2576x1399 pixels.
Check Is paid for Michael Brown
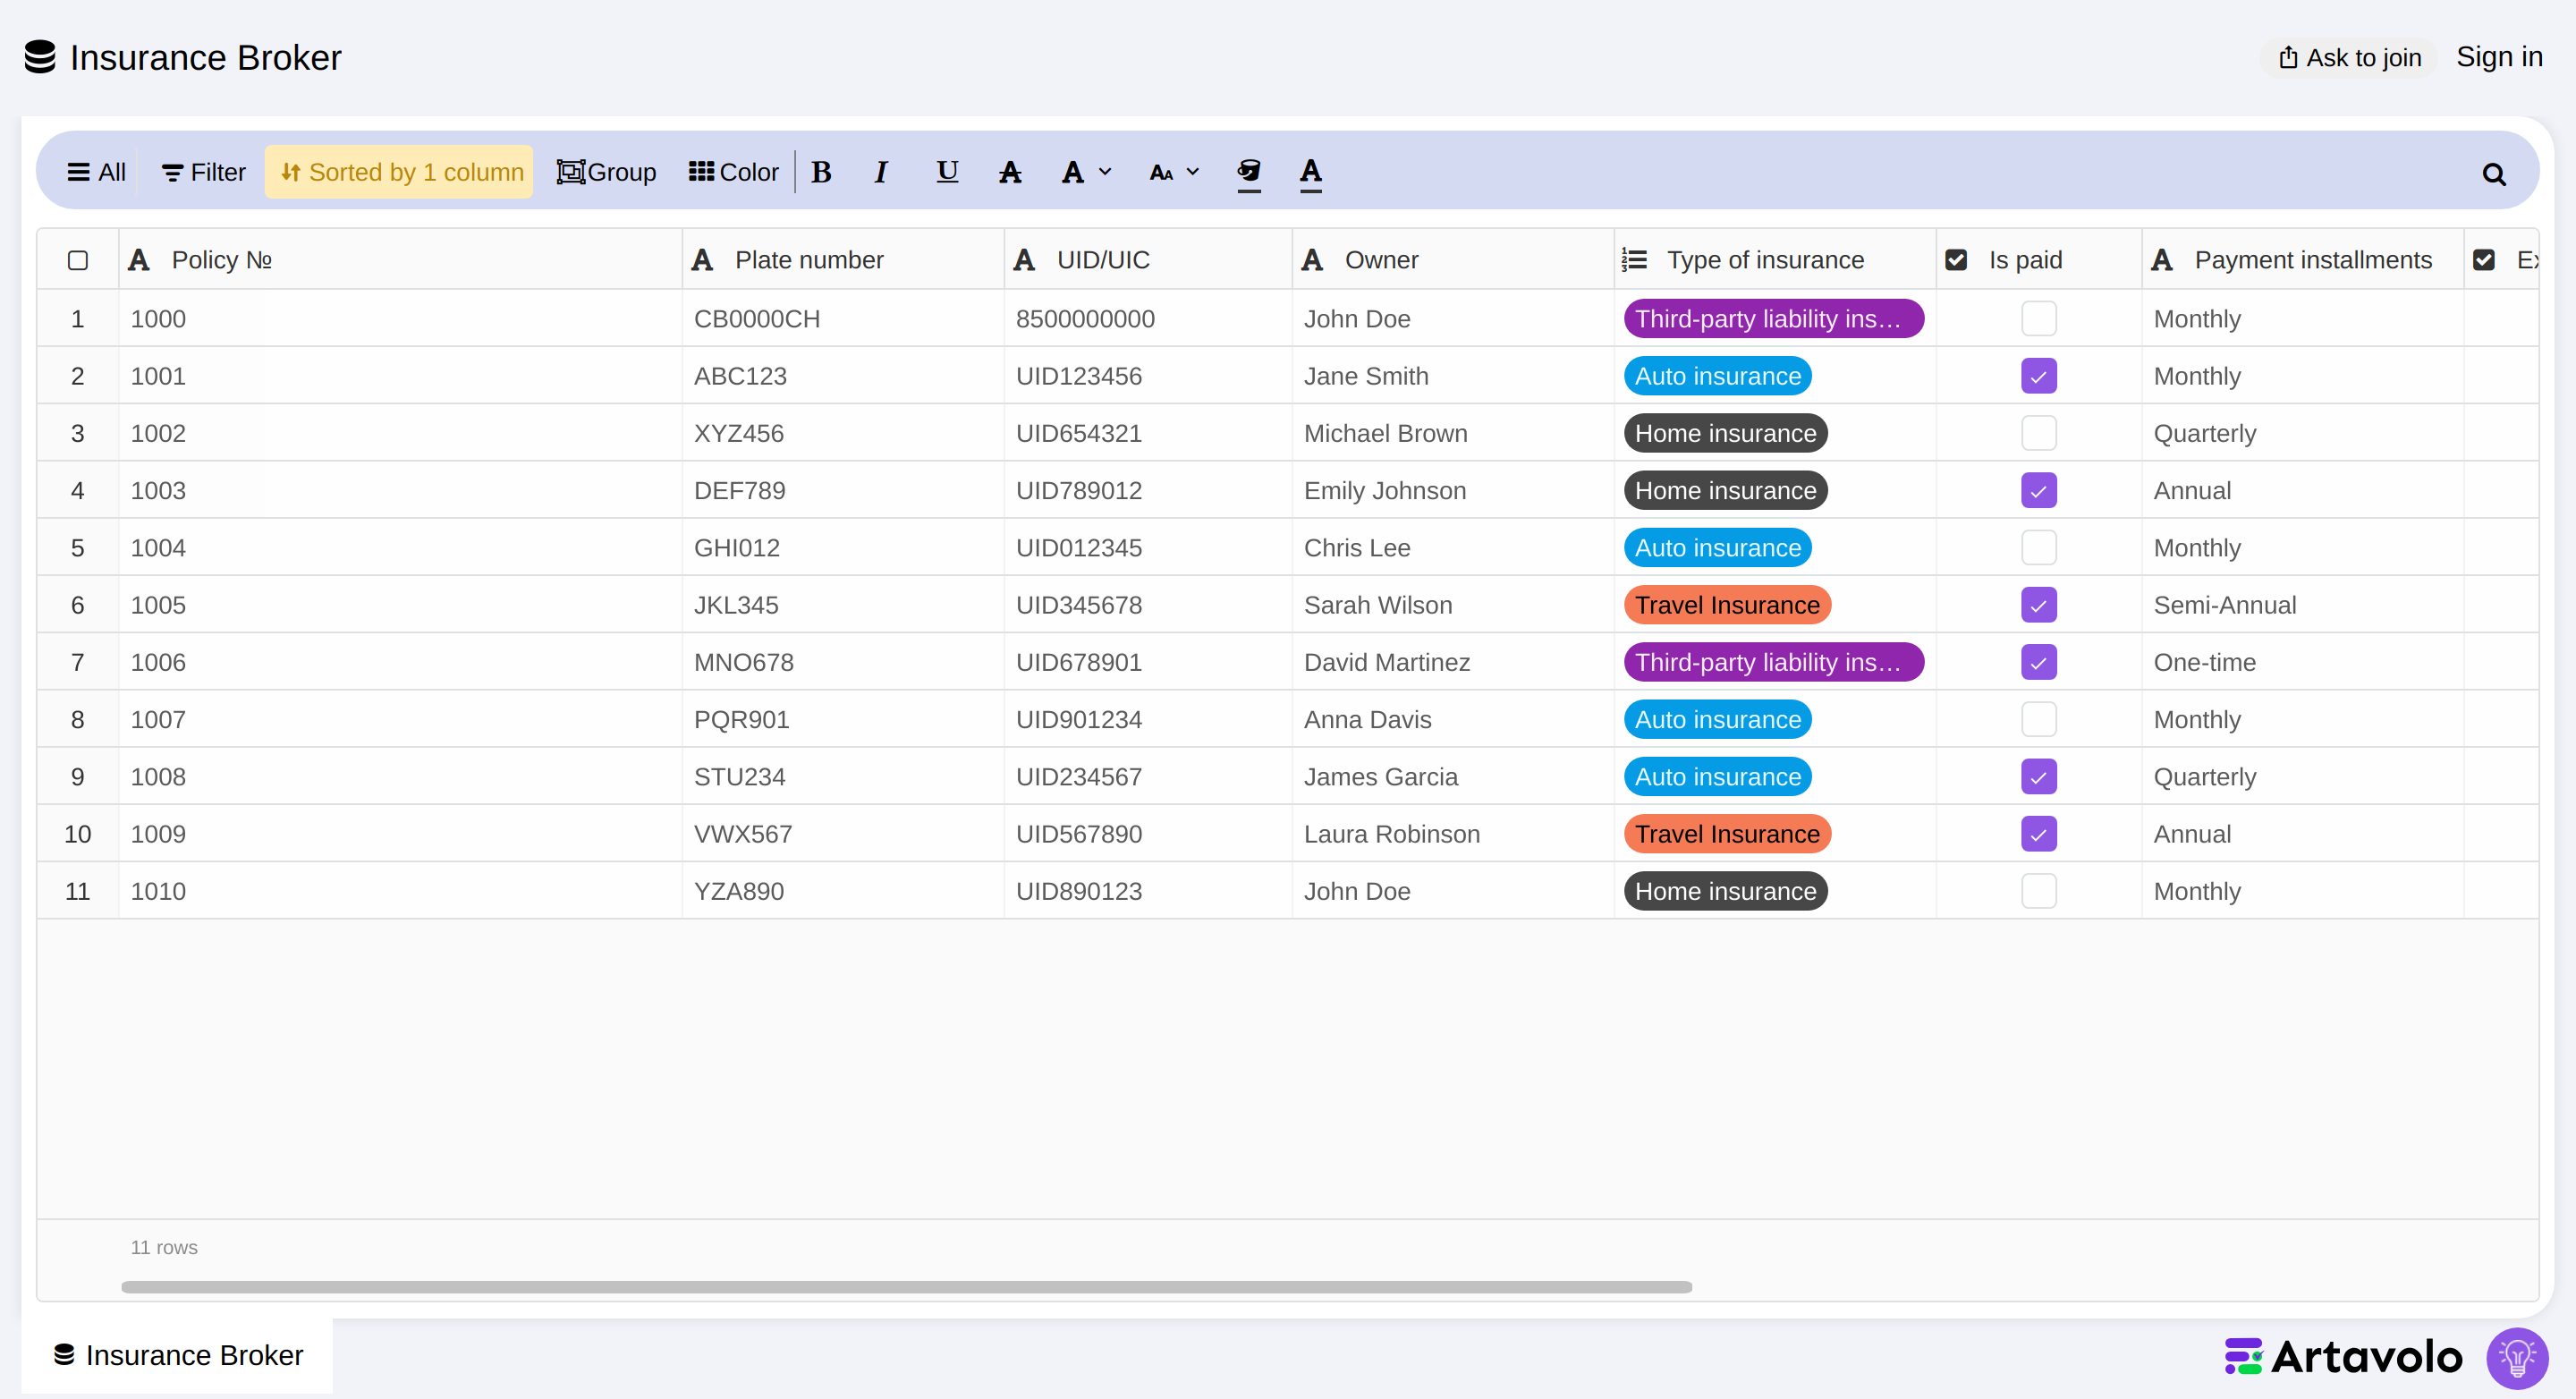pyautogui.click(x=2038, y=433)
